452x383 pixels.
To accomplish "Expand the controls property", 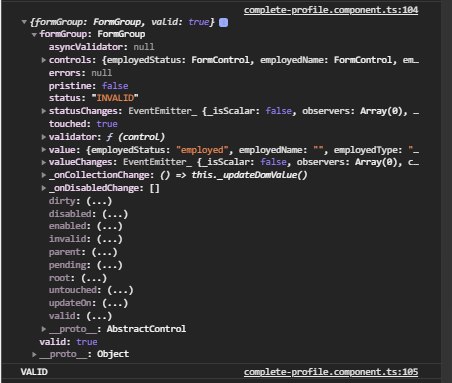I will 44,60.
